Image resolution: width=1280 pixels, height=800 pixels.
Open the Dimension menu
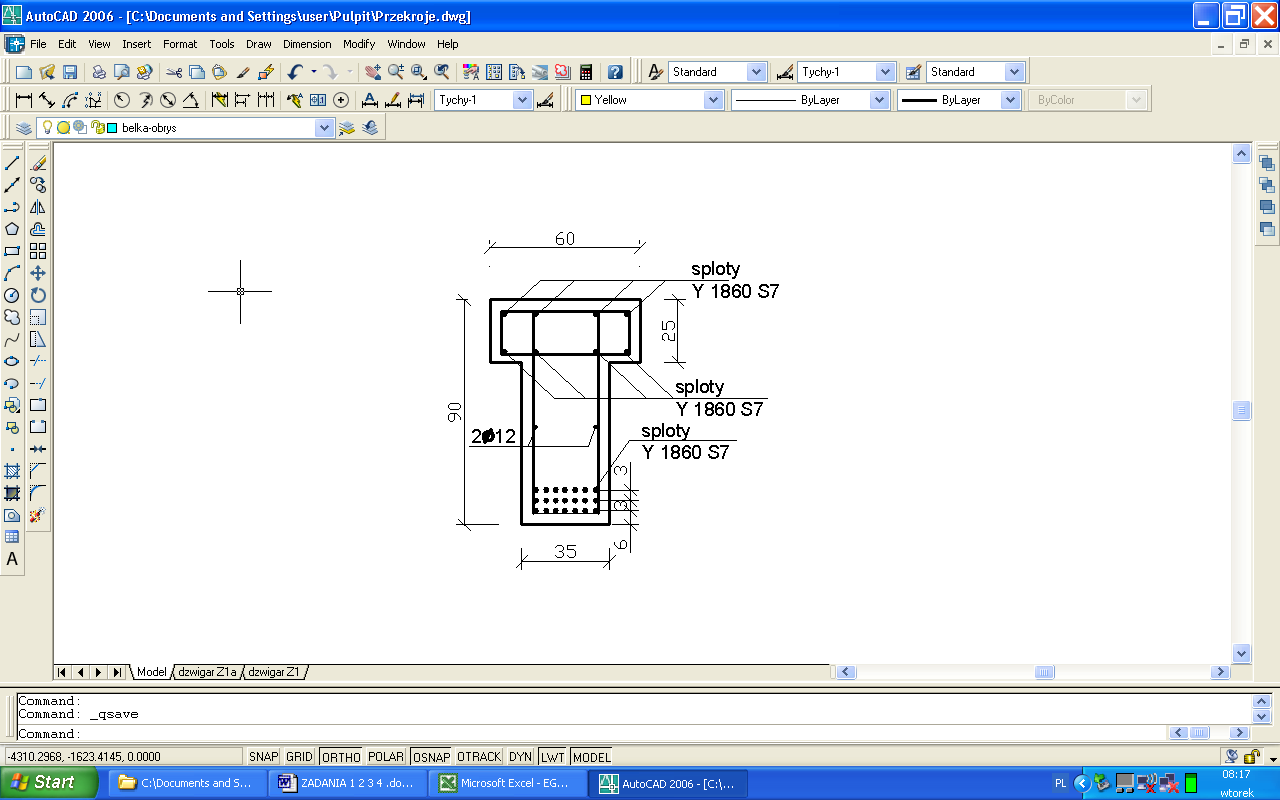point(307,44)
